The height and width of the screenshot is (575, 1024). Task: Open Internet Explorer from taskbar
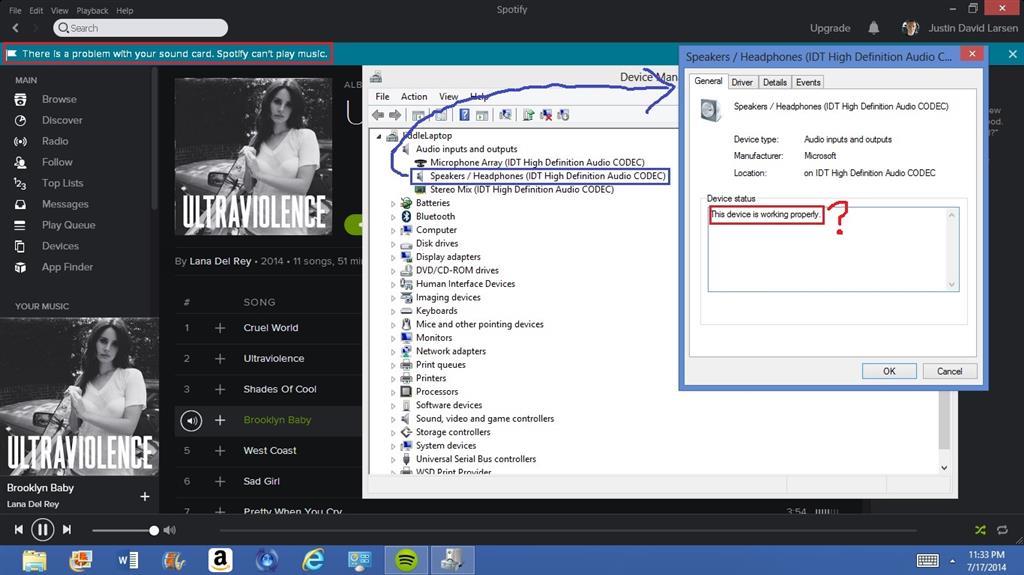(x=313, y=560)
